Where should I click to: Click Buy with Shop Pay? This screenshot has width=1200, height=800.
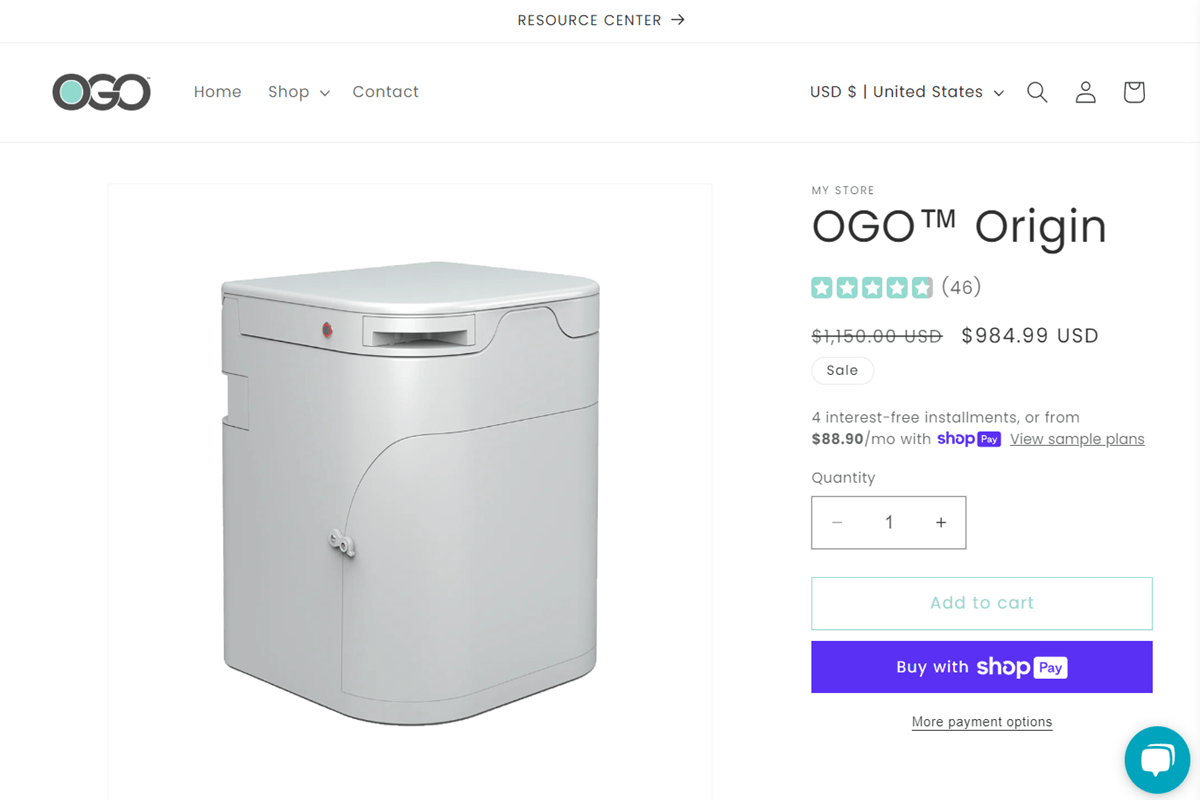[x=981, y=666]
